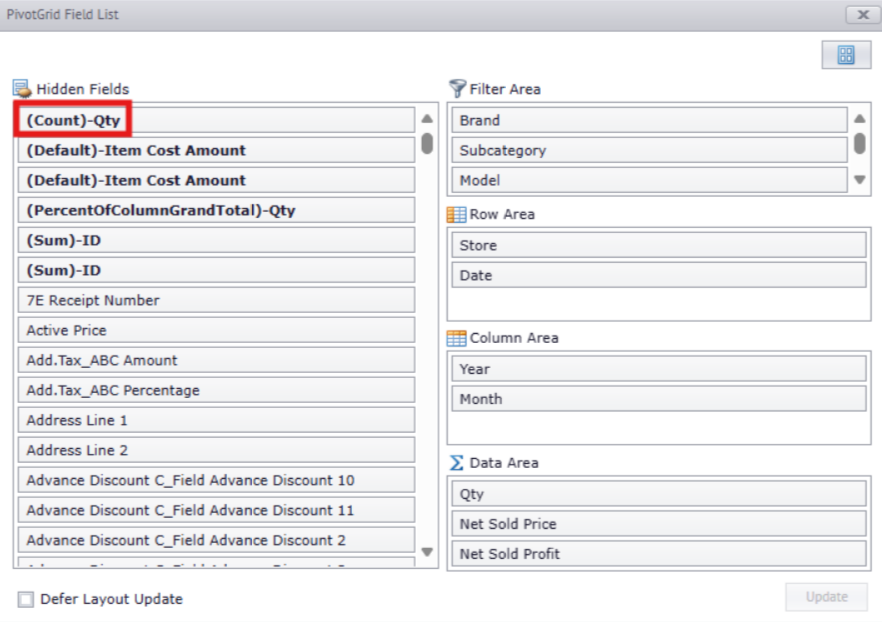Click the layout switcher icon button
Image resolution: width=882 pixels, height=622 pixels.
846,56
